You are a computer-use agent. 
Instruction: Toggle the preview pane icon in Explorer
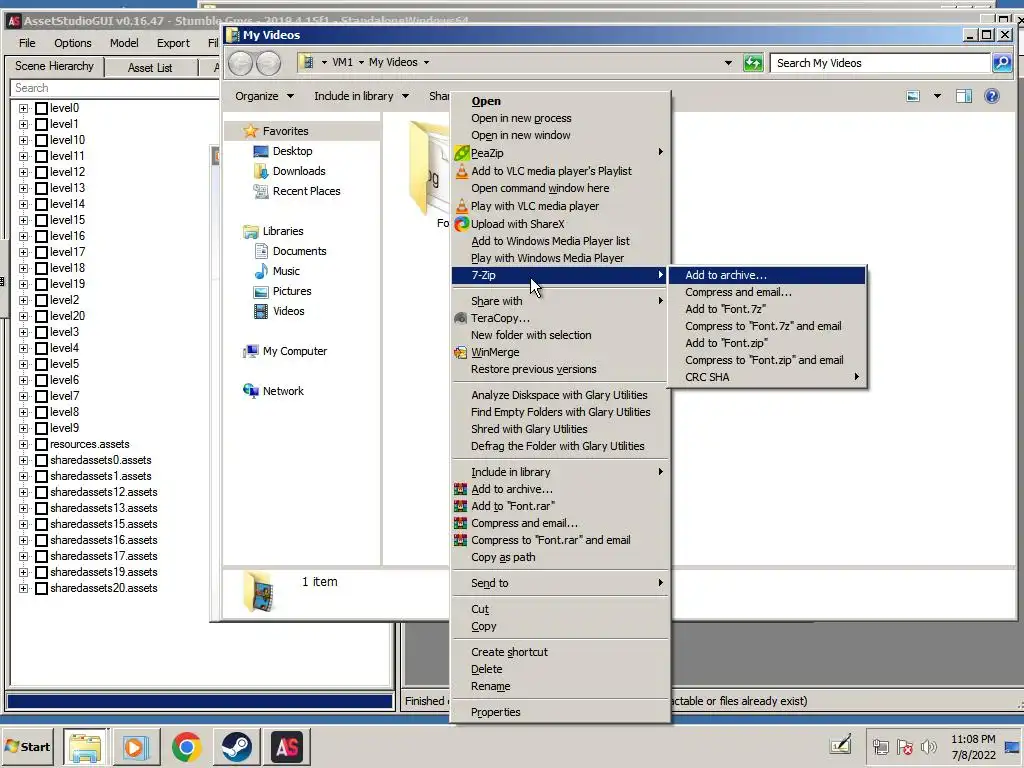(x=964, y=96)
